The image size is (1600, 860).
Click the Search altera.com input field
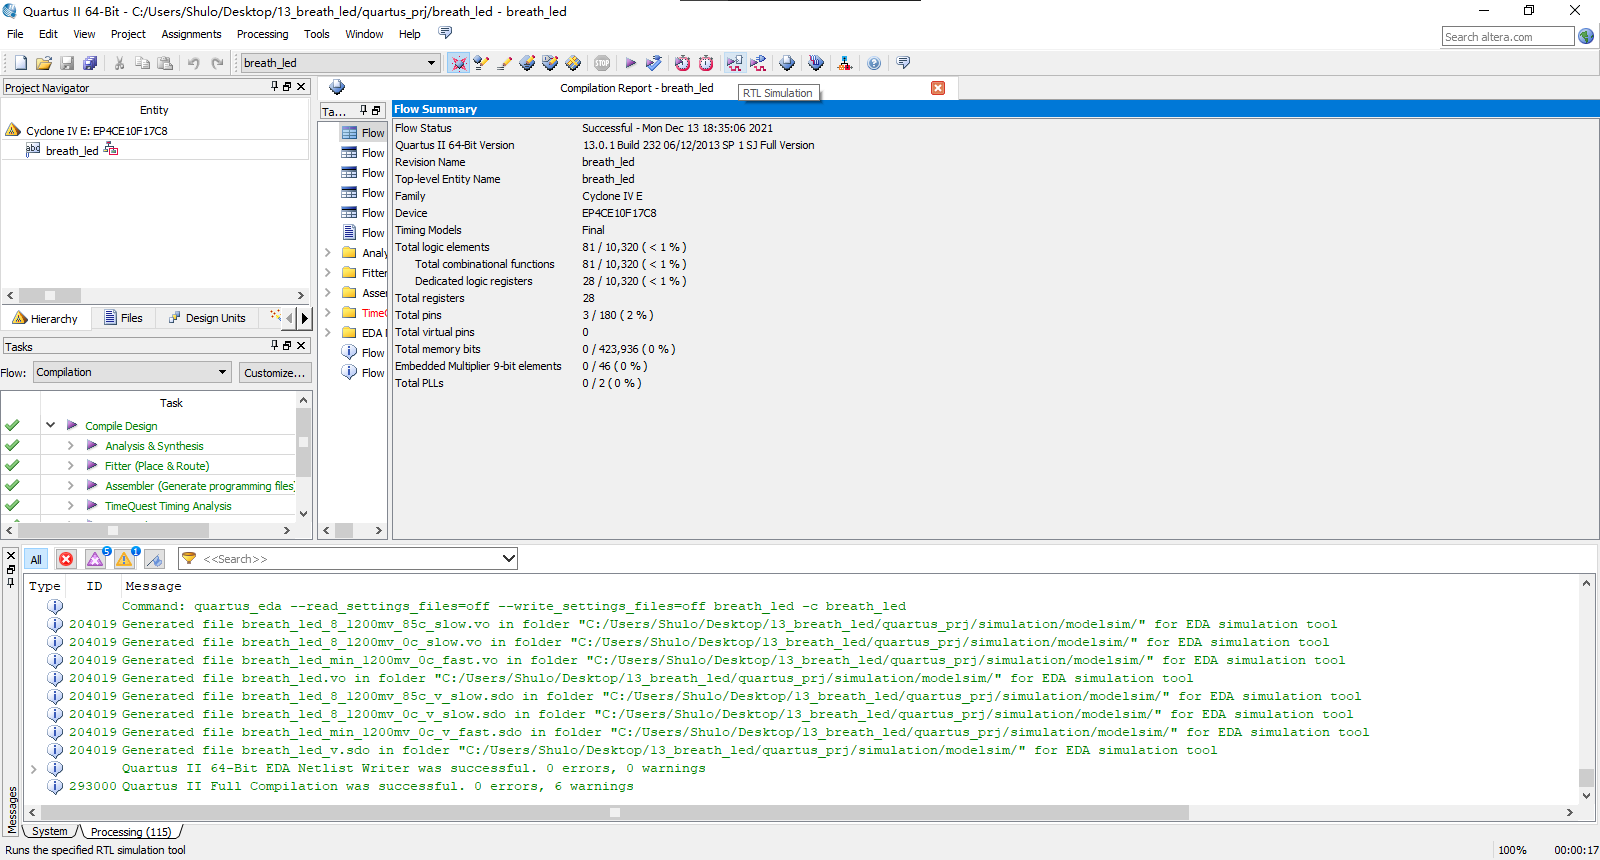pos(1508,36)
